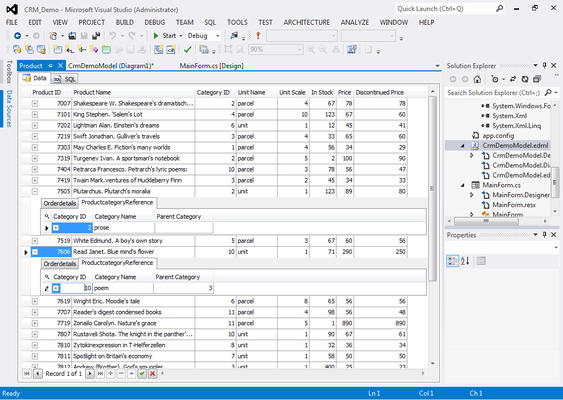
Task: Expand the row for product 7007
Action: click(35, 103)
